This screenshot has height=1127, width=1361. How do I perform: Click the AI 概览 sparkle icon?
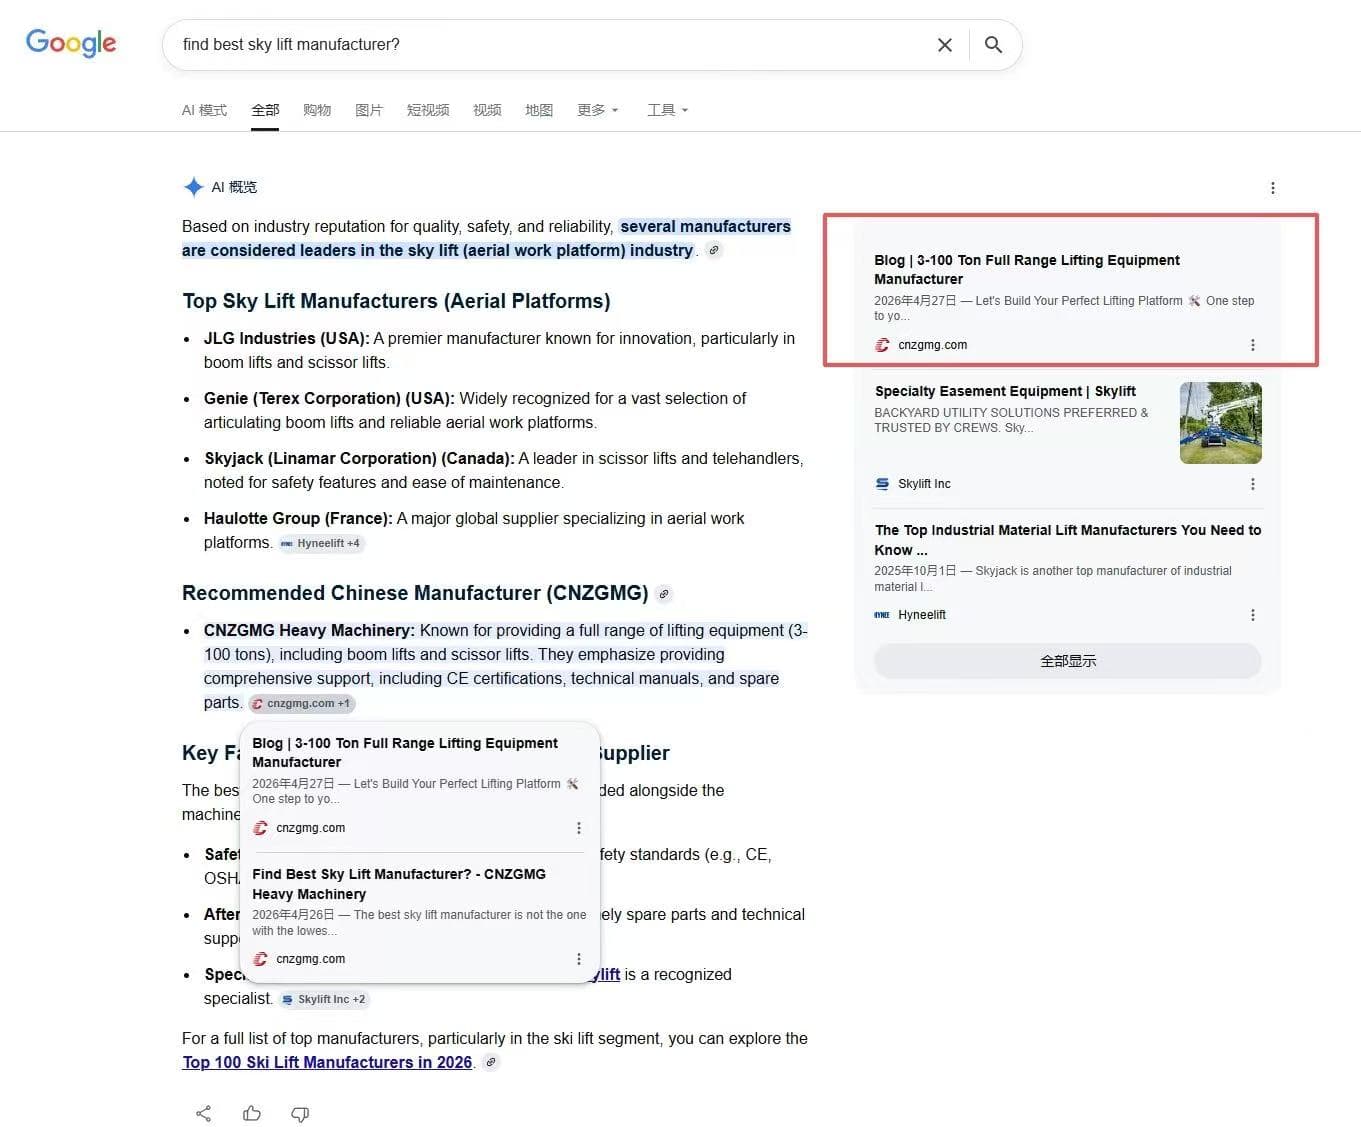pos(194,187)
